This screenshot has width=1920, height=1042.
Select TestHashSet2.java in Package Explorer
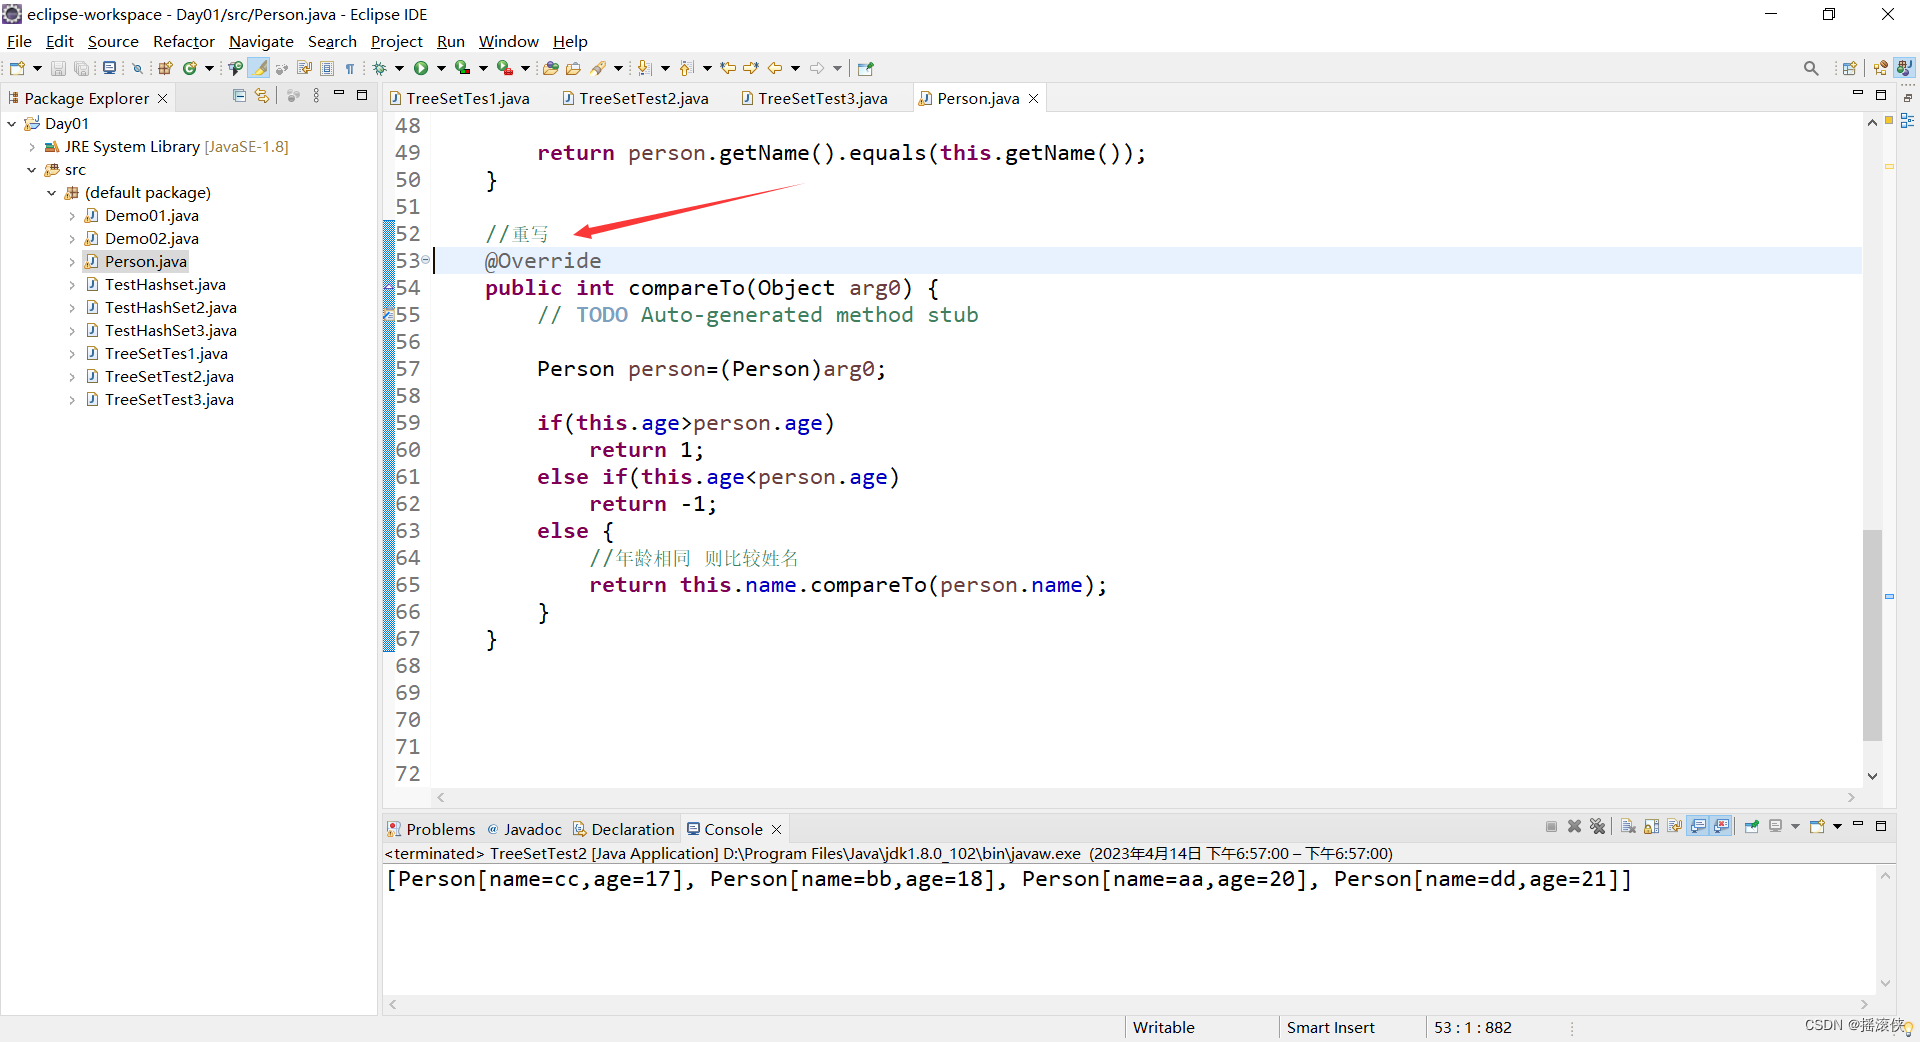161,308
